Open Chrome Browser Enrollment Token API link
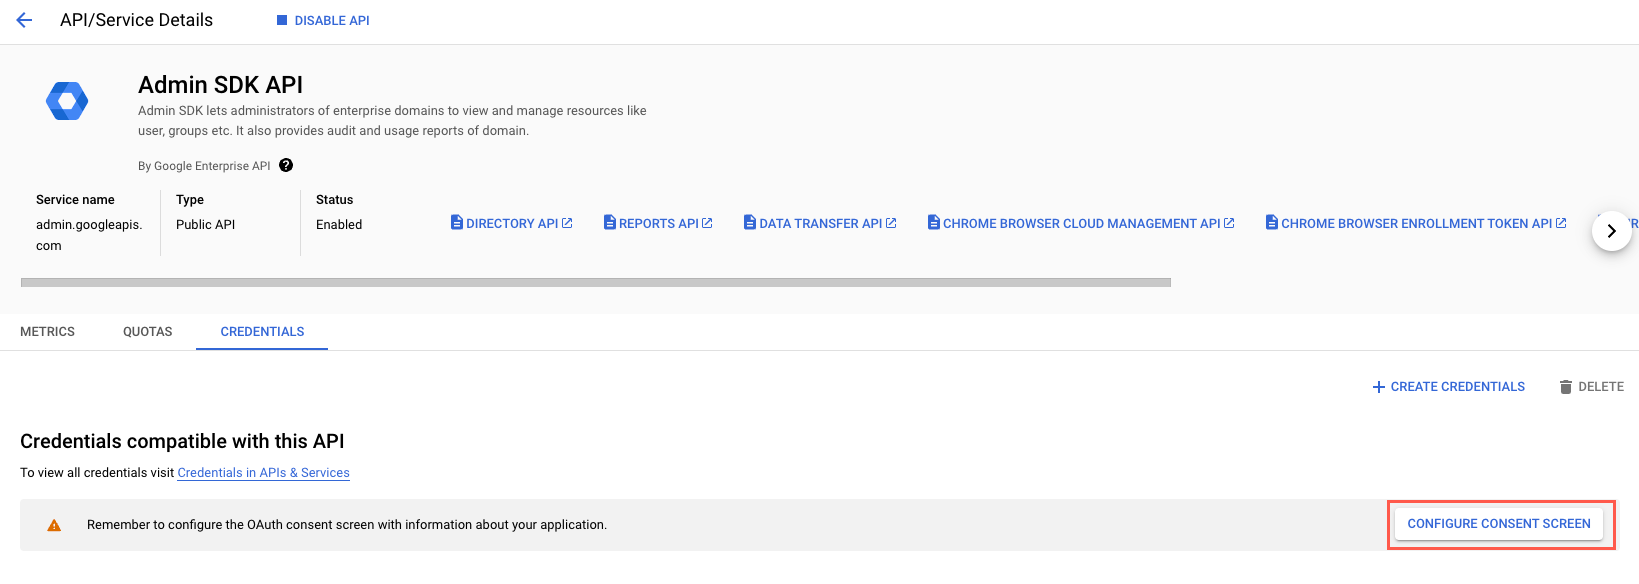1639x584 pixels. (x=1416, y=223)
